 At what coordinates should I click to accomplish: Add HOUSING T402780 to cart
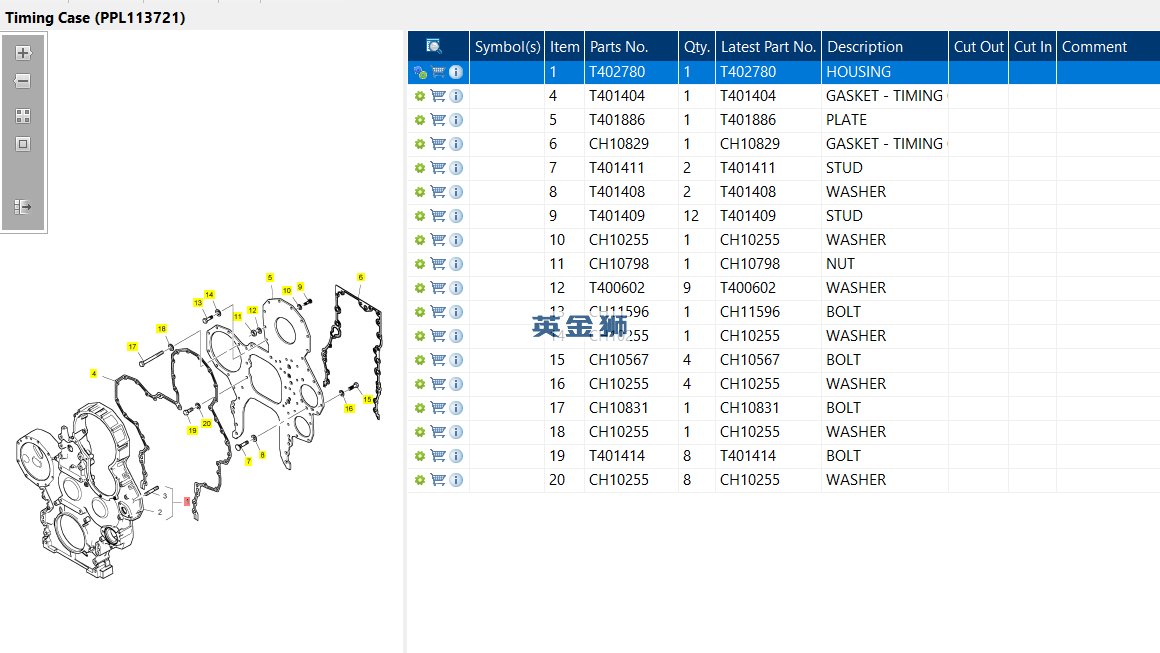click(x=439, y=72)
